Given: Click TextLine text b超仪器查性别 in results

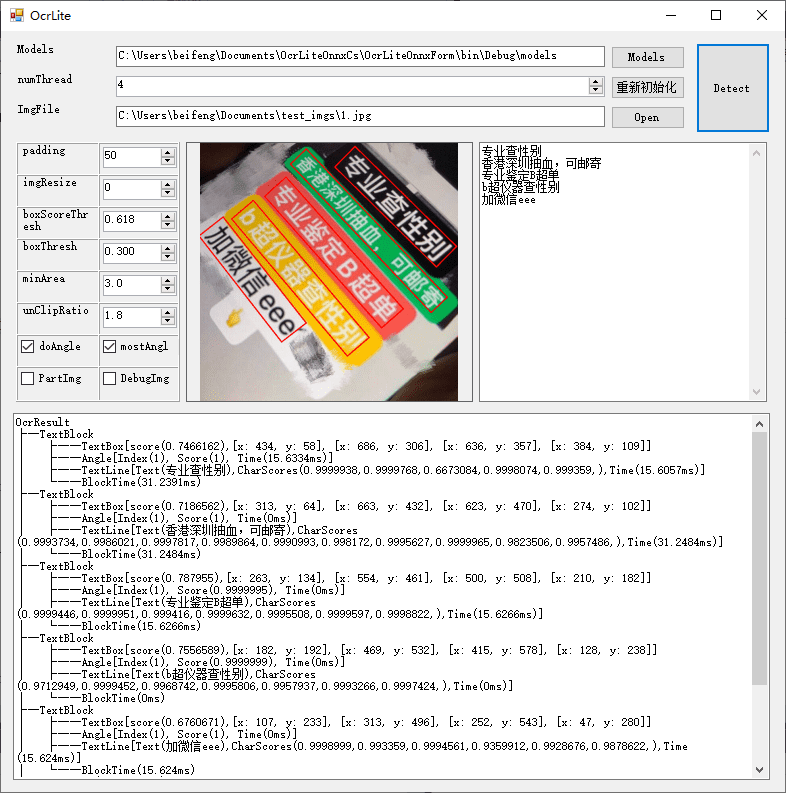Looking at the screenshot, I should [207, 675].
